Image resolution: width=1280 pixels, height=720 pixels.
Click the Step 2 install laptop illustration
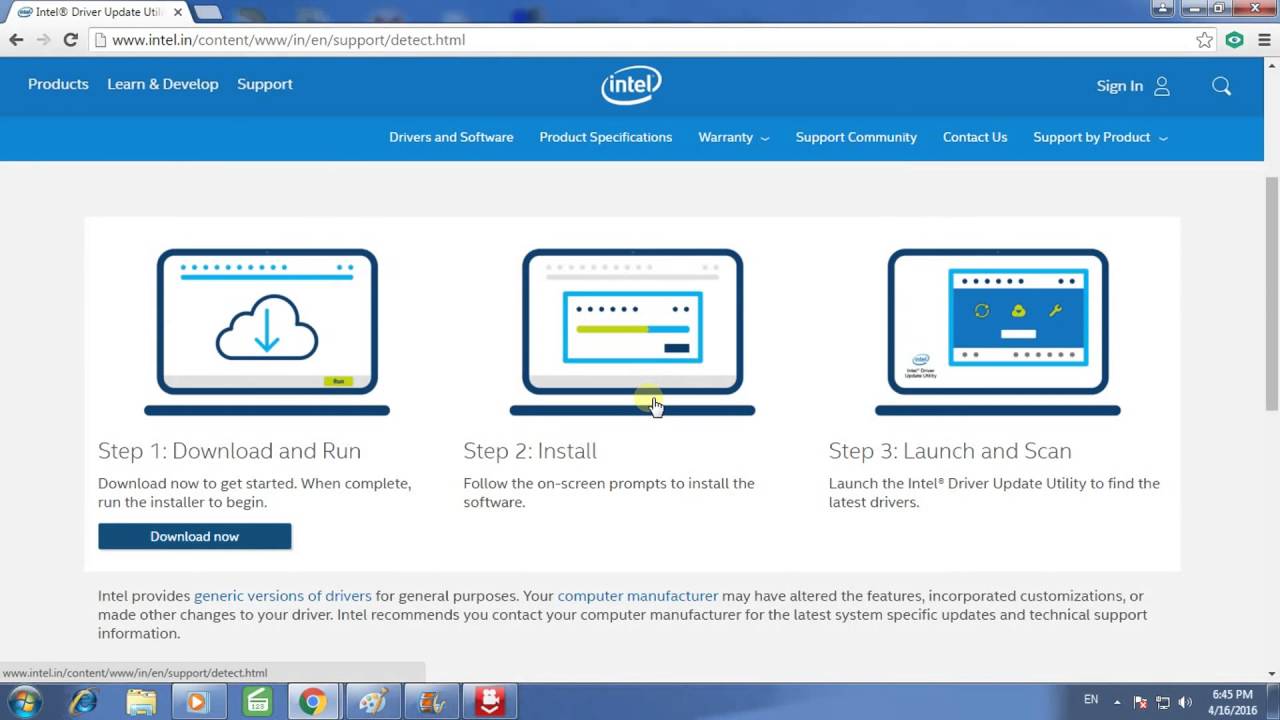click(x=632, y=332)
